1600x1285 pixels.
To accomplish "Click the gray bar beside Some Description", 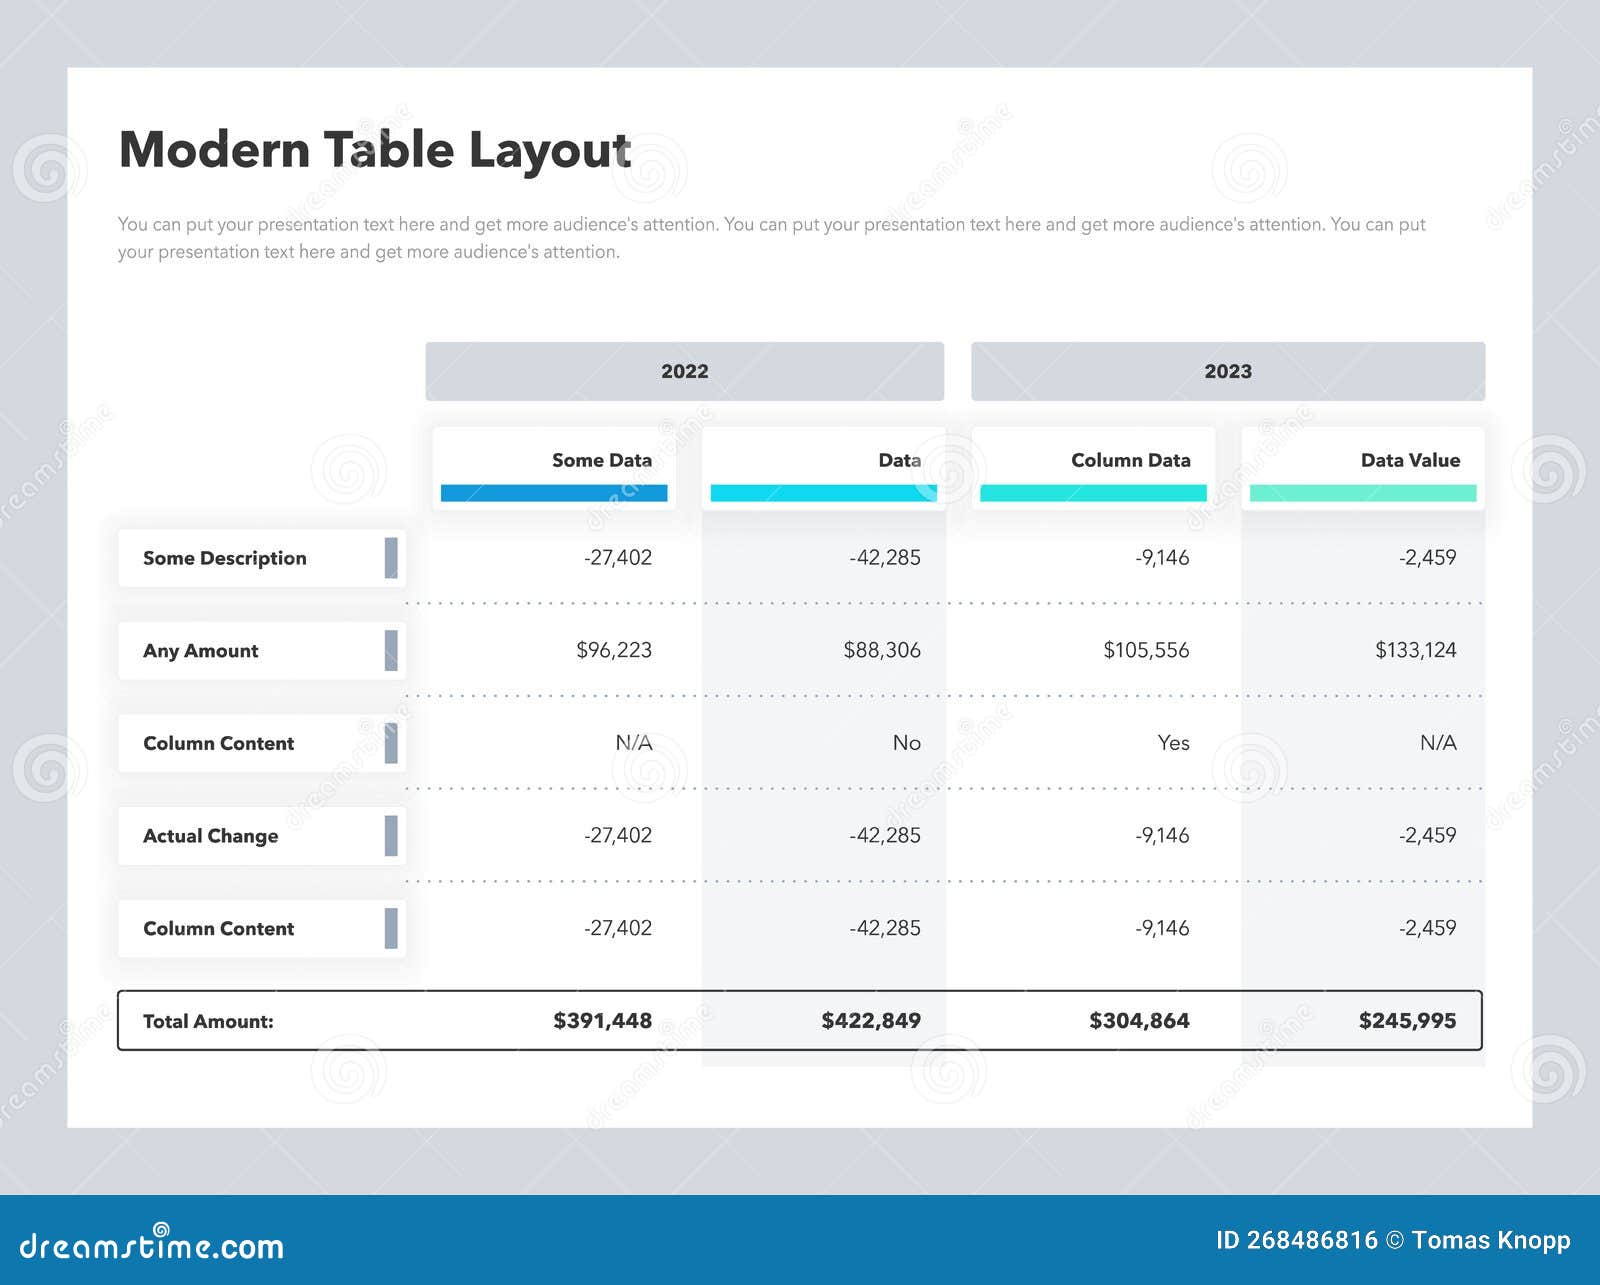I will pyautogui.click(x=391, y=558).
